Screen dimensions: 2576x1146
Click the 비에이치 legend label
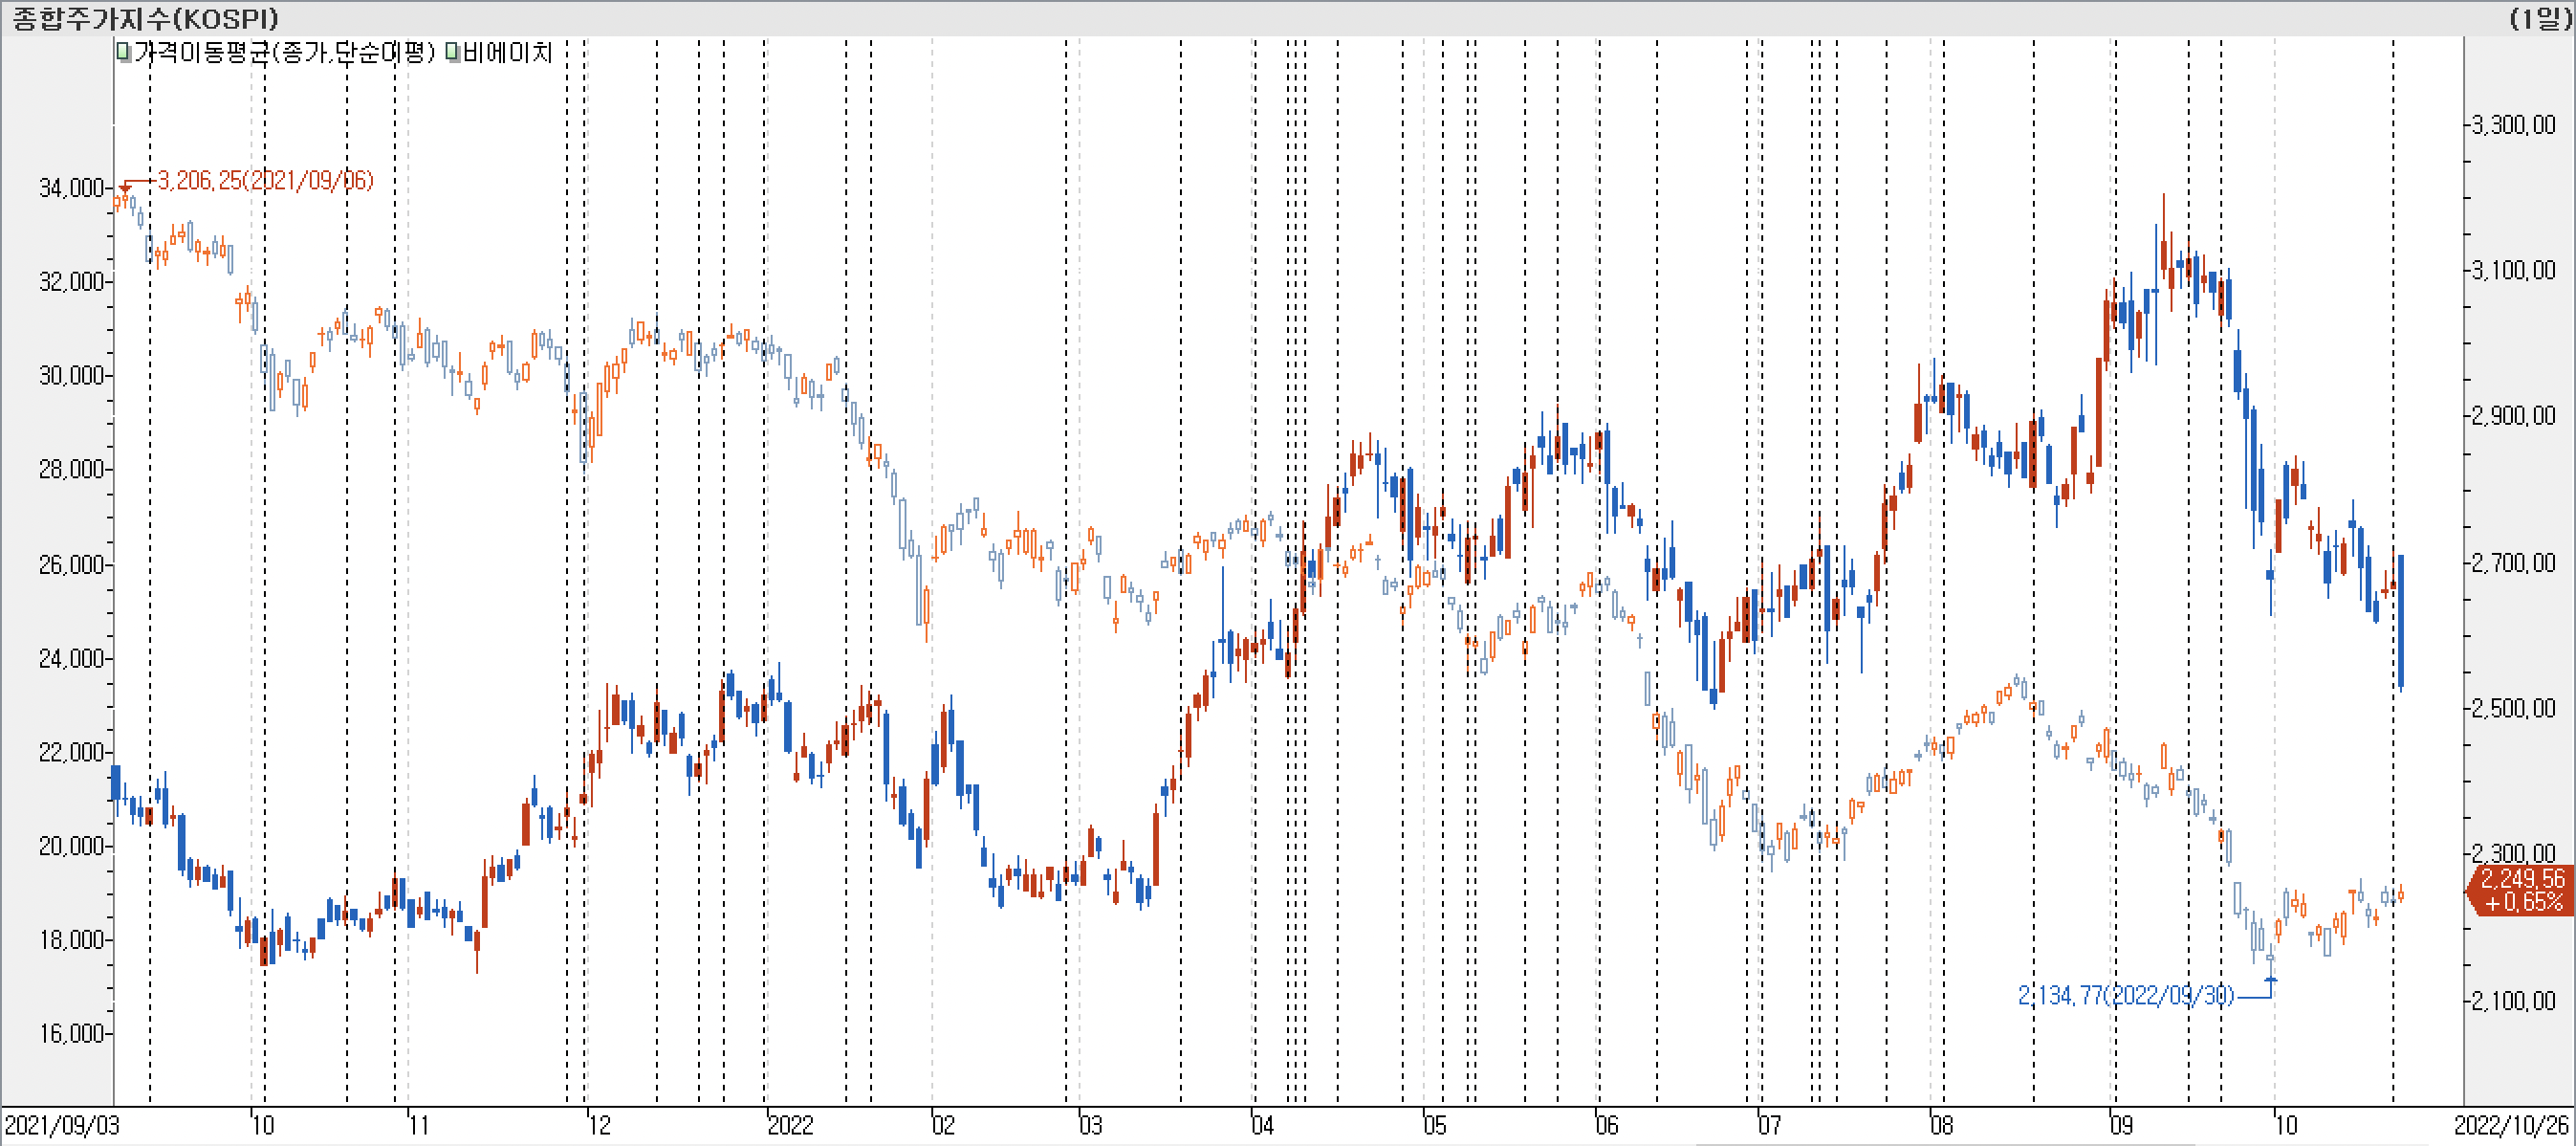point(507,52)
